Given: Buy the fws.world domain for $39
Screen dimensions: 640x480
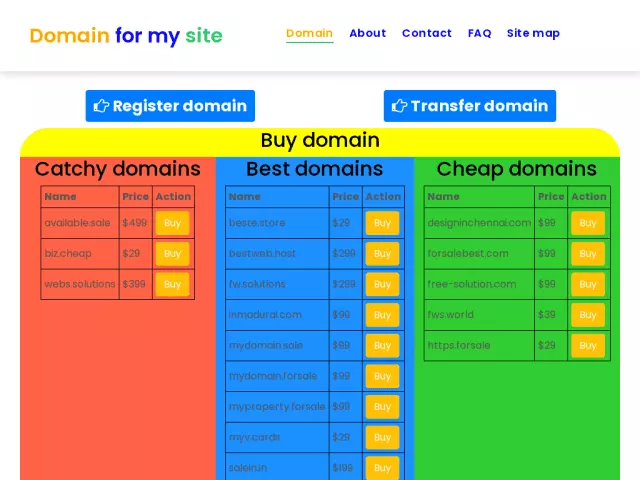Looking at the screenshot, I should pos(588,315).
